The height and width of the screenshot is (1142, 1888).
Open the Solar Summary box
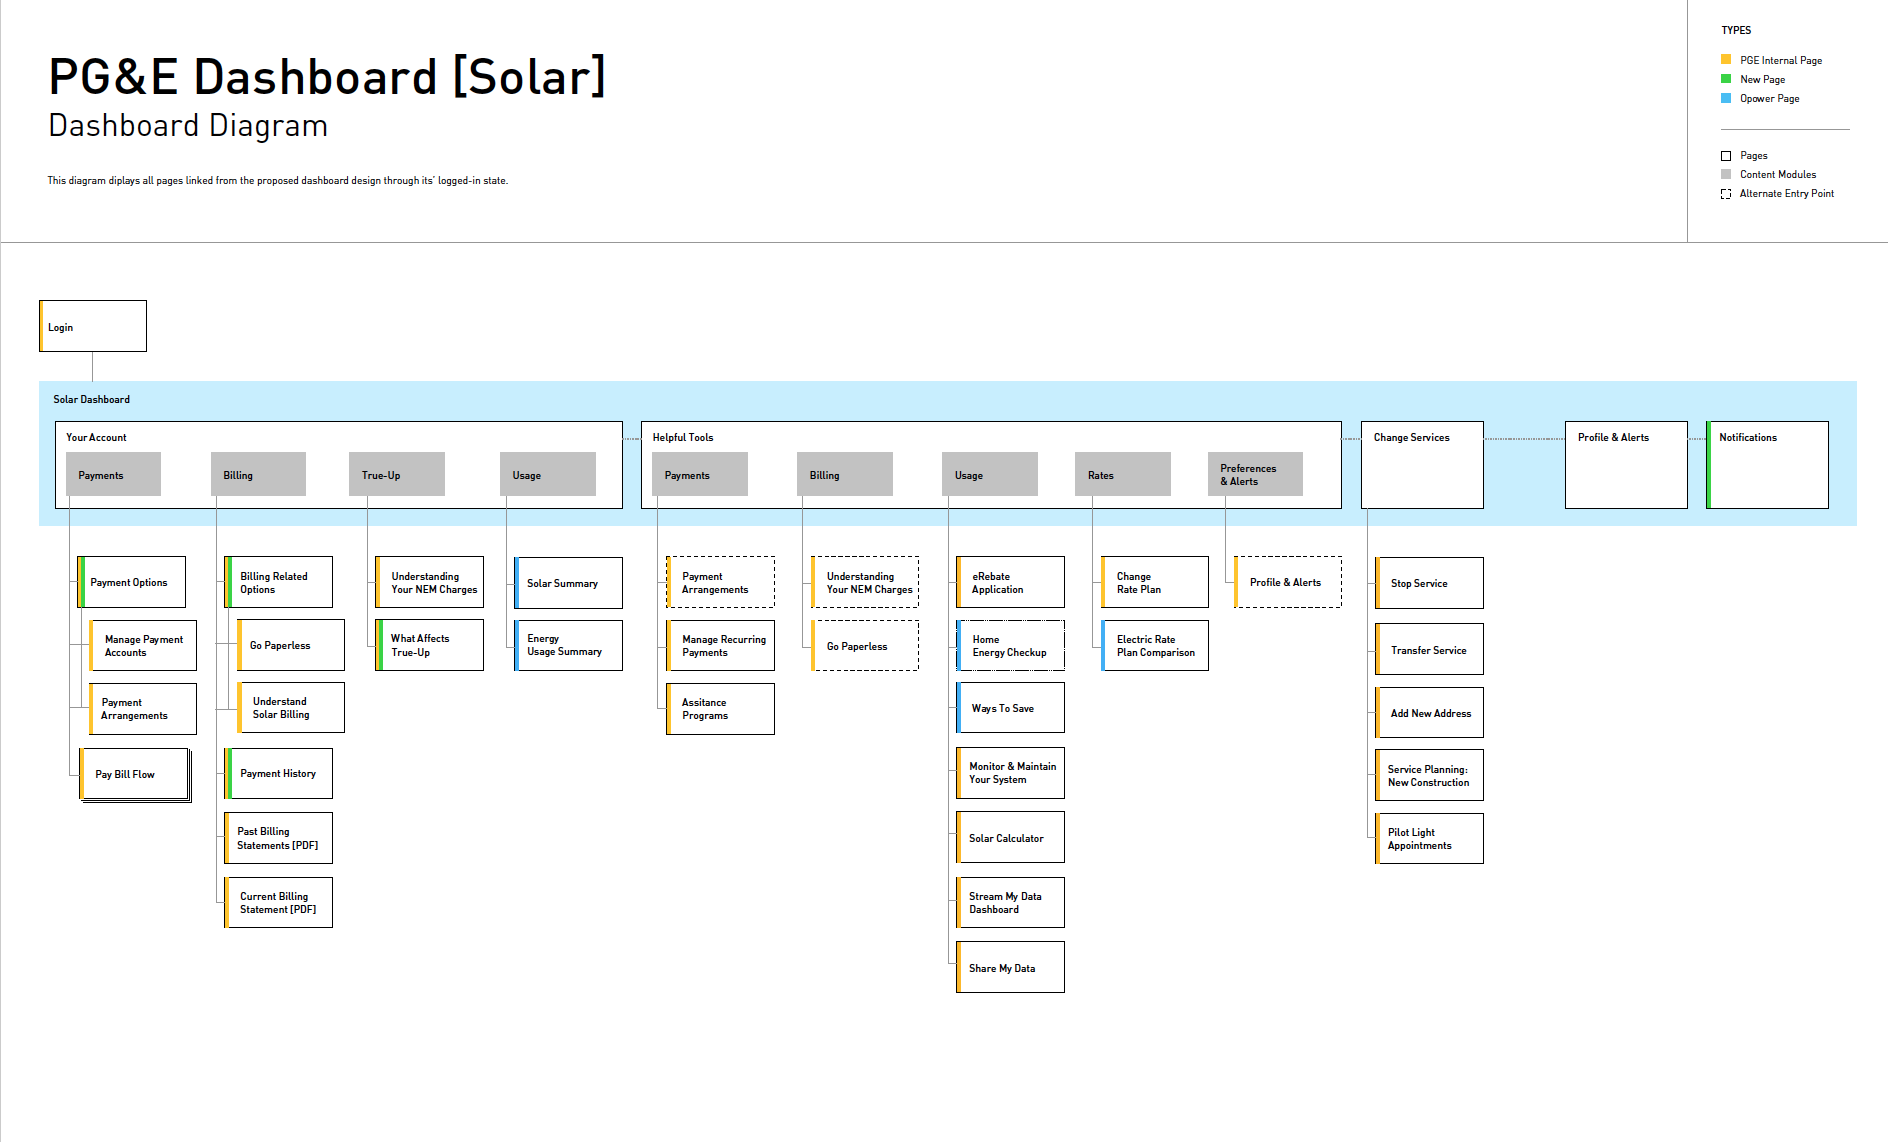point(569,583)
